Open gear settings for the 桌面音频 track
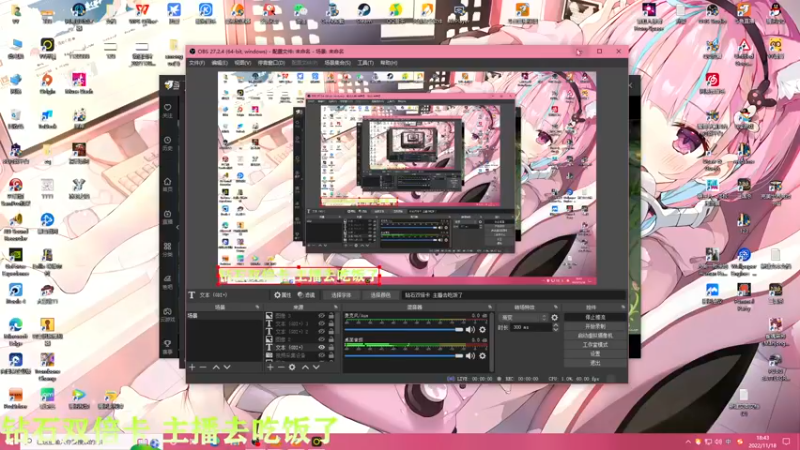Viewport: 800px width, 450px height. coord(482,356)
